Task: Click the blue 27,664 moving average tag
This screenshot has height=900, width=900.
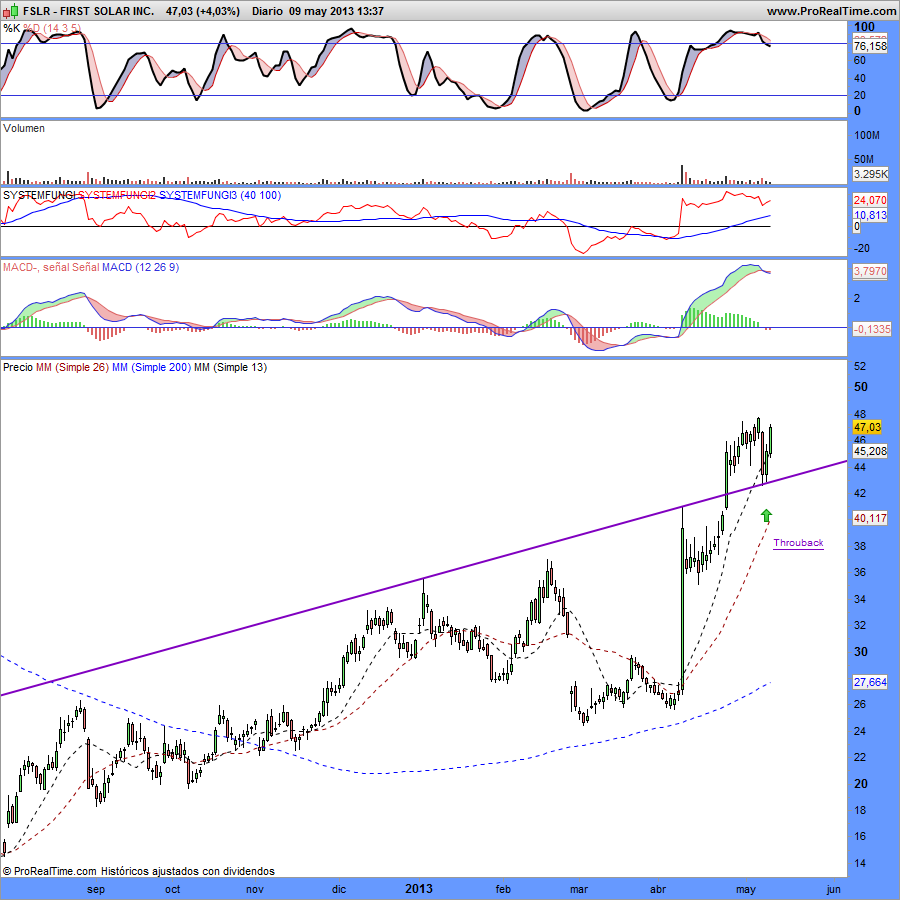Action: point(870,682)
